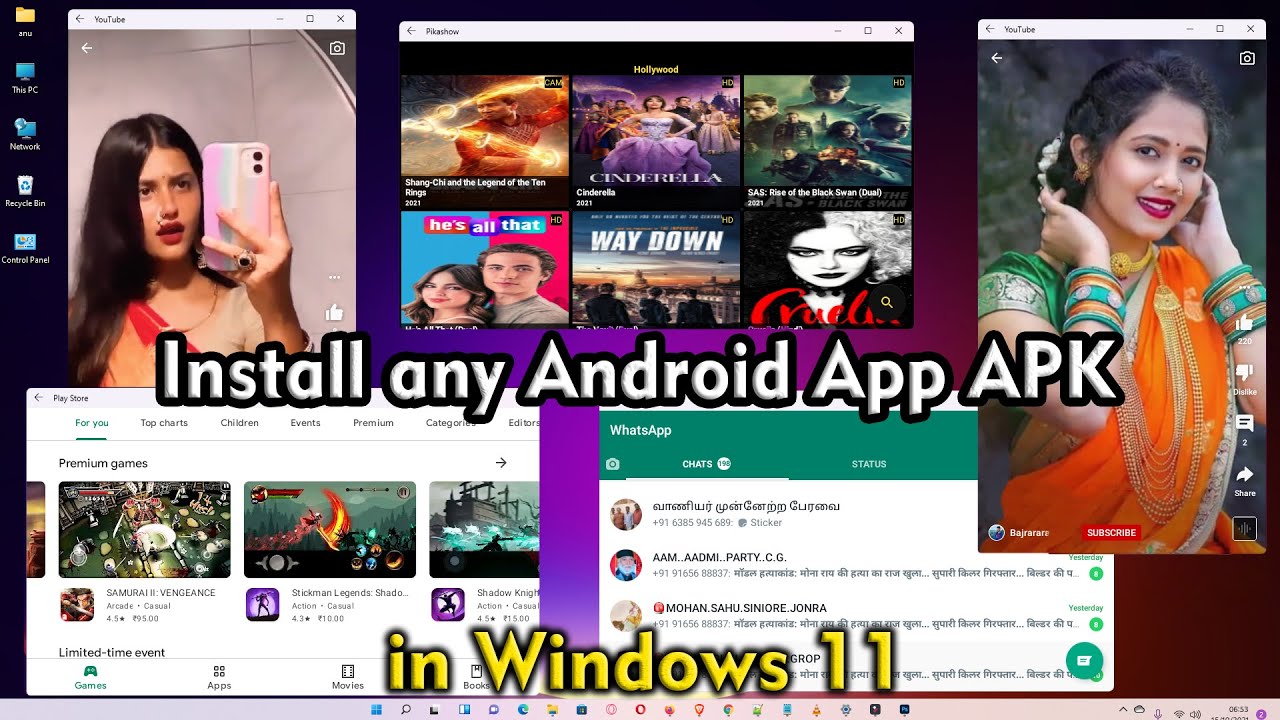Click the back arrow in Play Store window
The height and width of the screenshot is (720, 1280).
point(39,398)
